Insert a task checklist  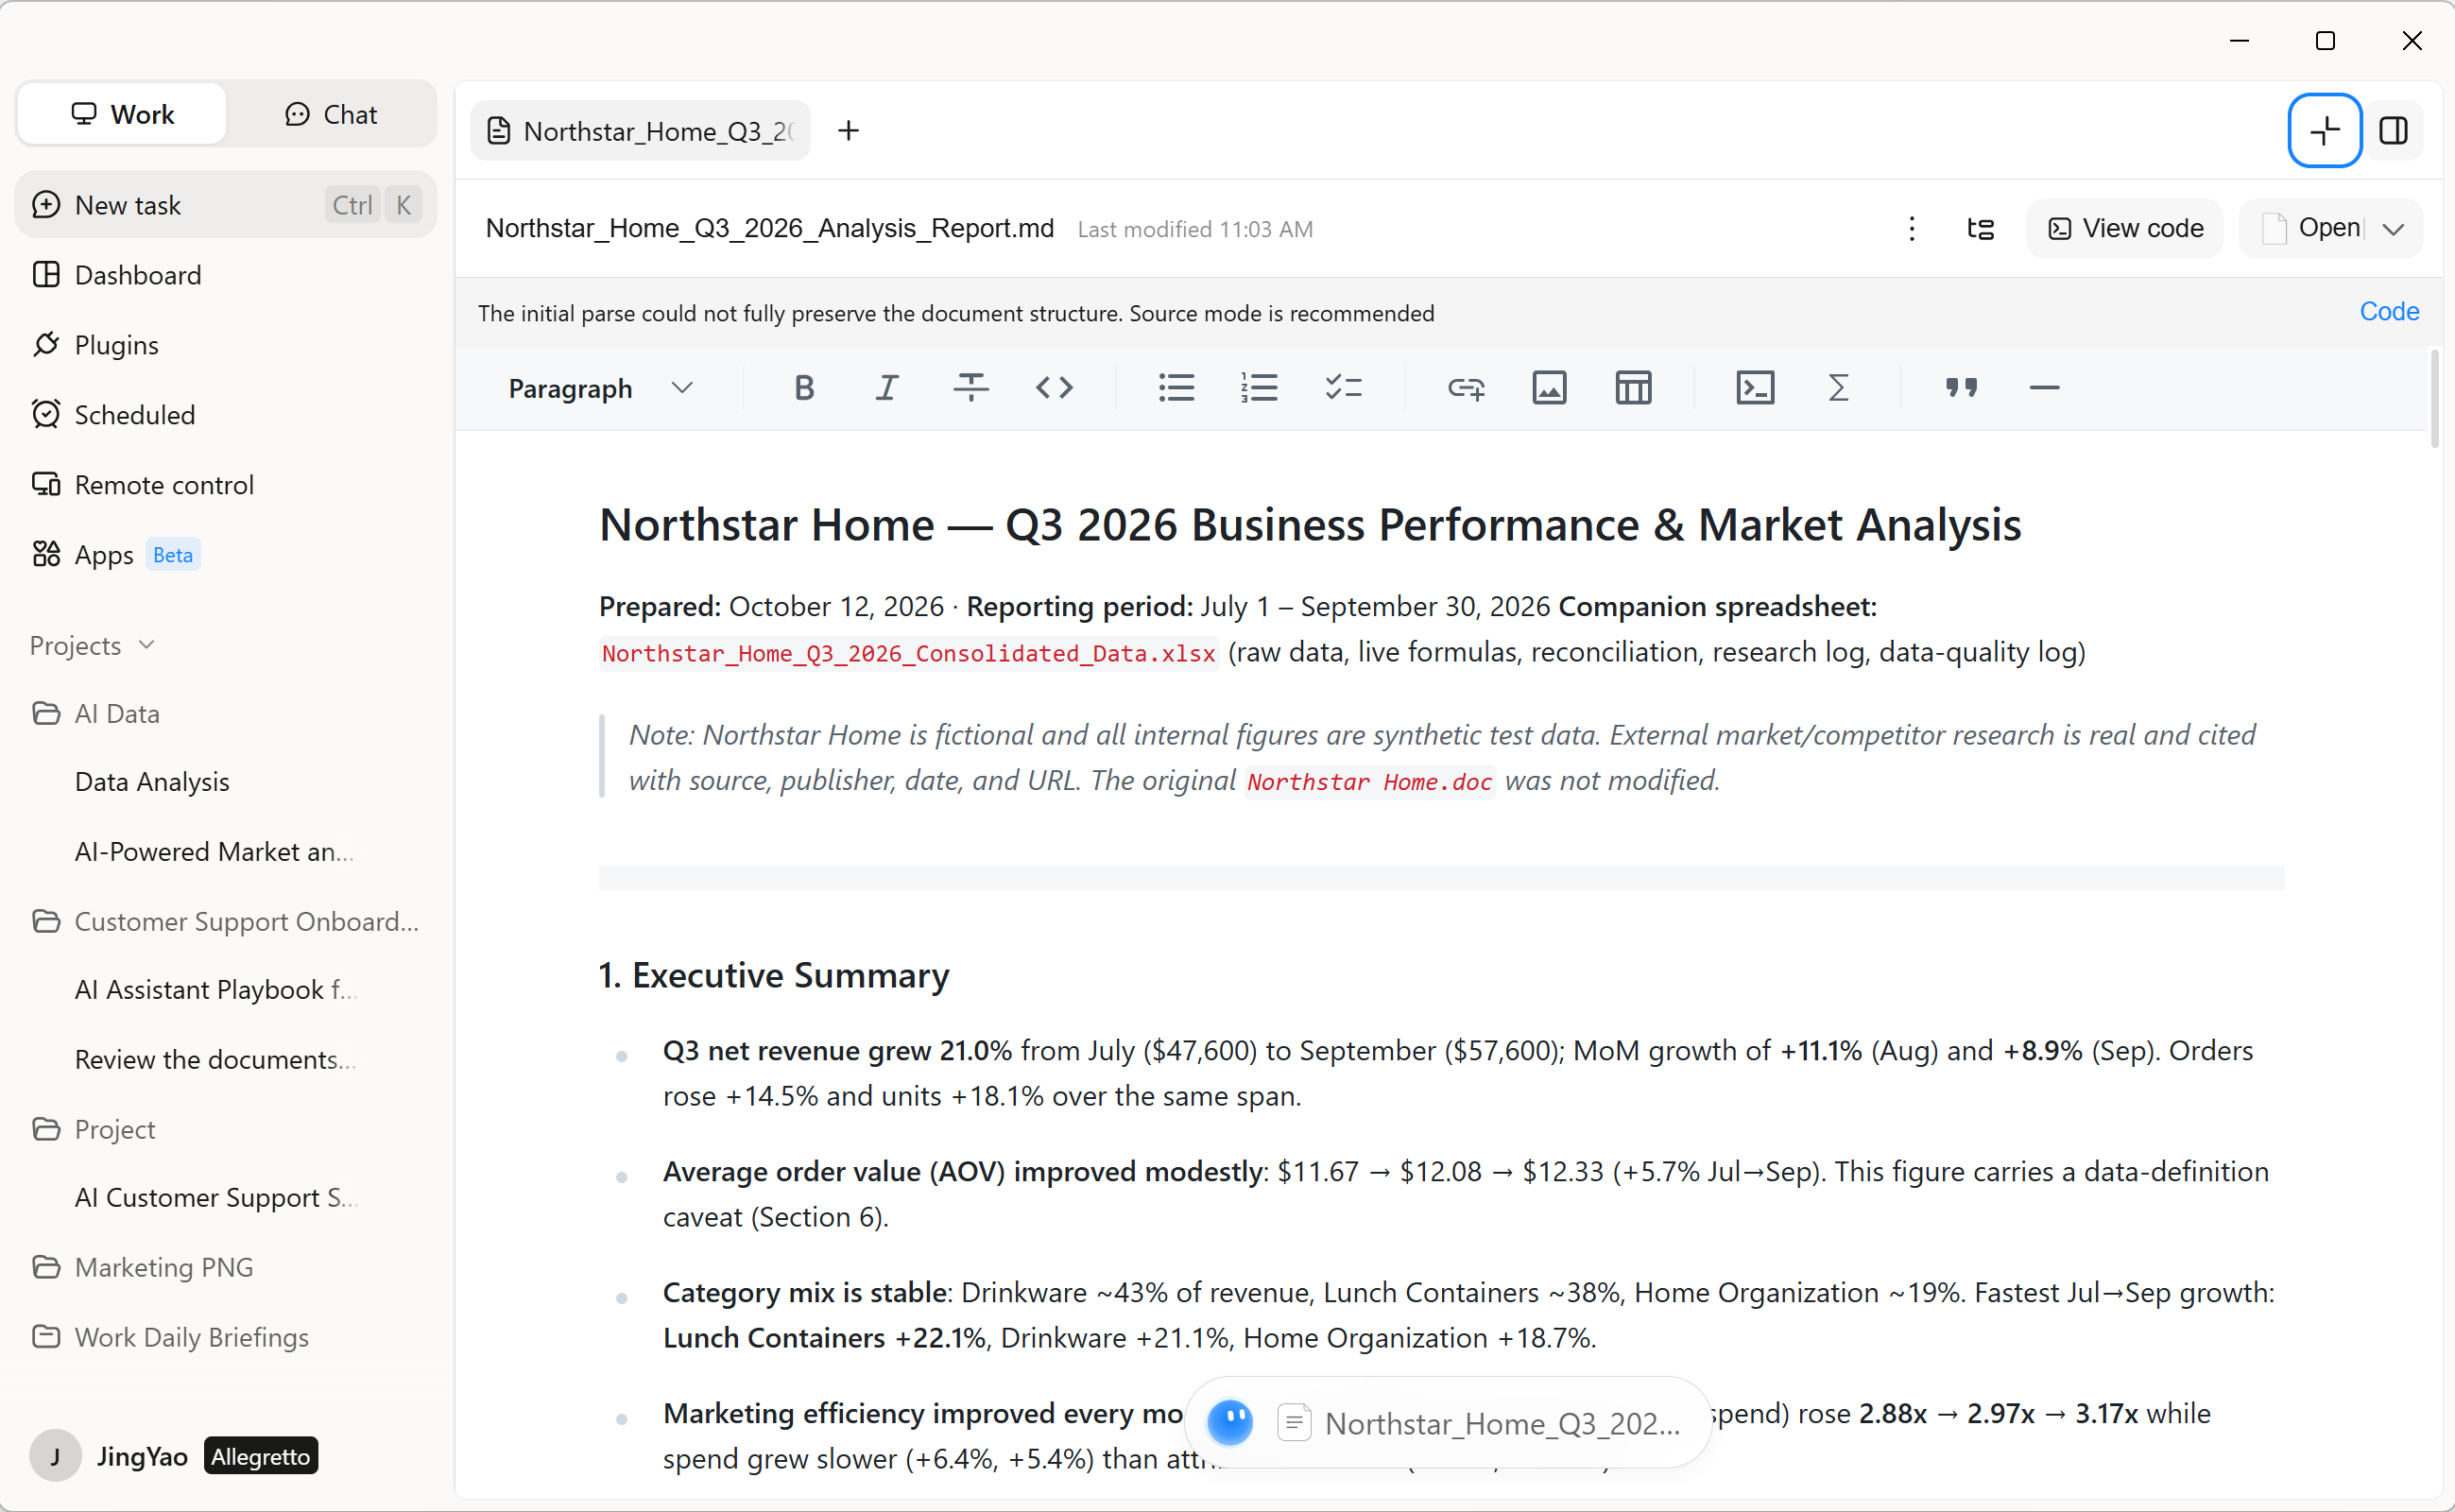pyautogui.click(x=1343, y=388)
